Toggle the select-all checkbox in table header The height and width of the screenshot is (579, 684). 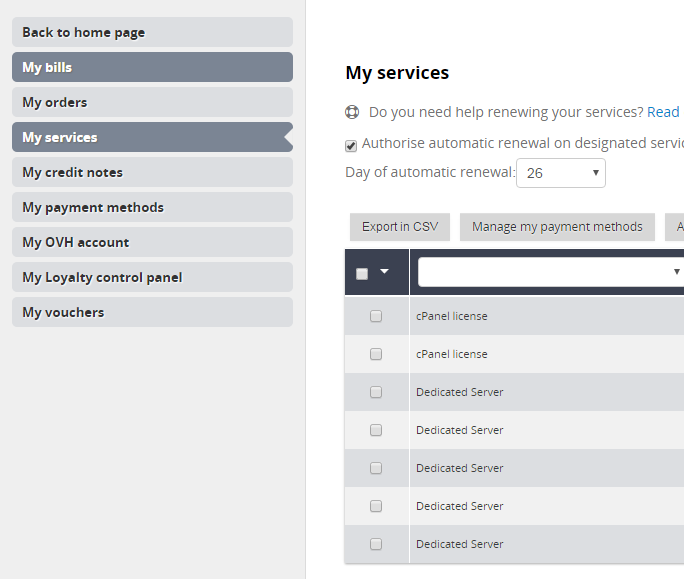[x=362, y=274]
